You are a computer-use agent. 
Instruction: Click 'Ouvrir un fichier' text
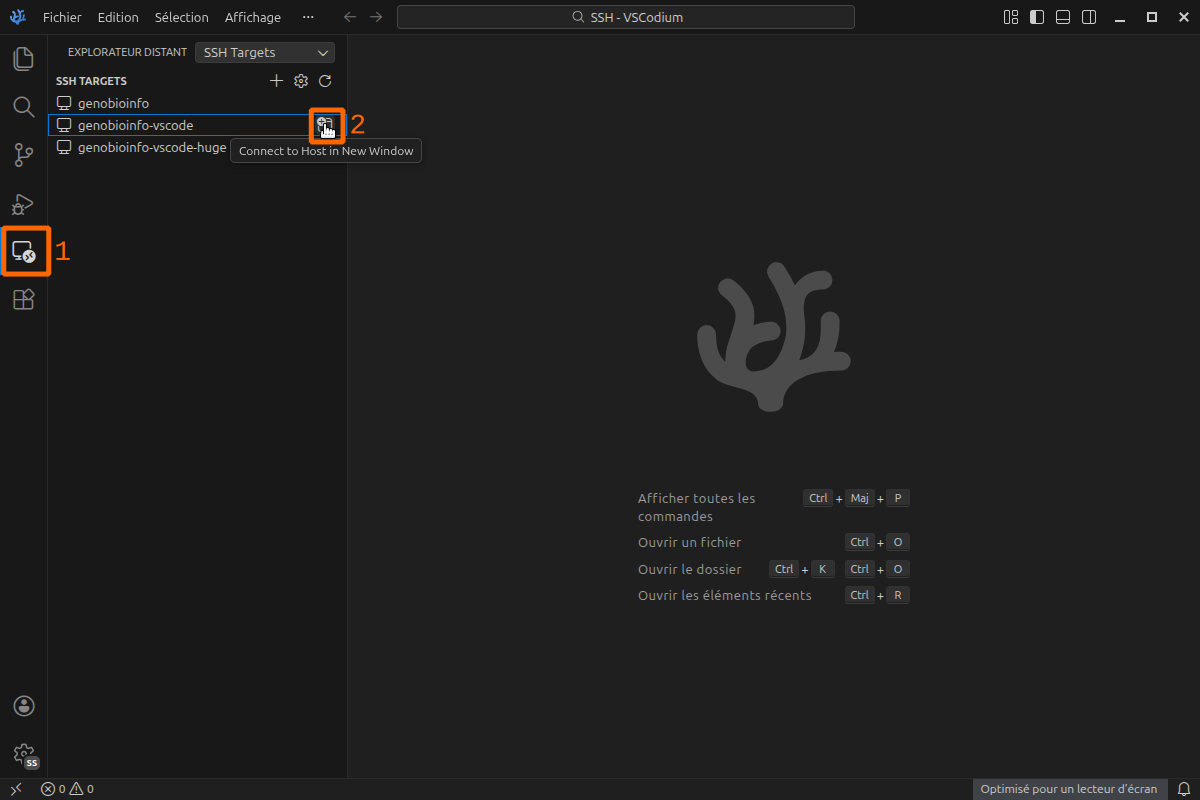[689, 542]
